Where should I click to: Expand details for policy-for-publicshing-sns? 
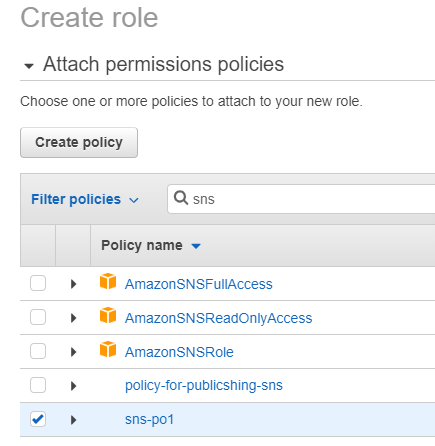pos(74,386)
